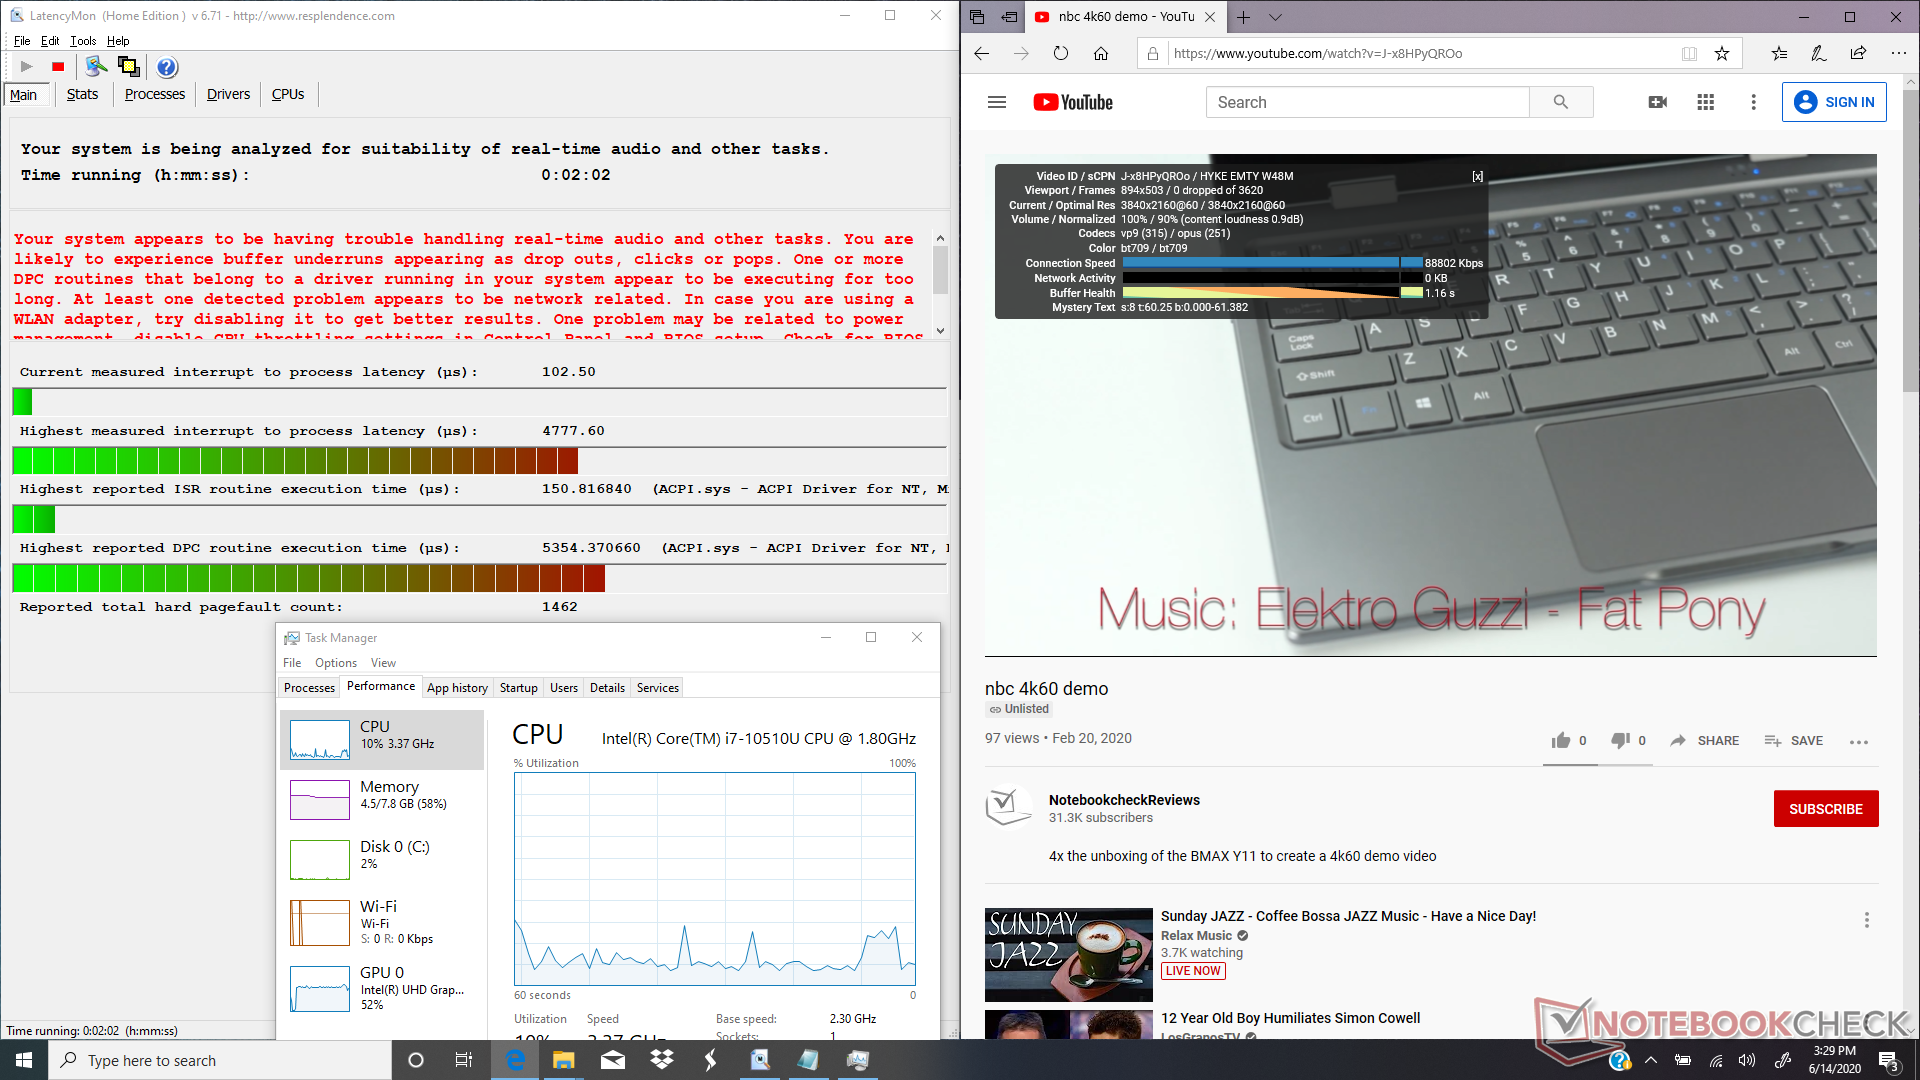The width and height of the screenshot is (1920, 1080).
Task: Open reading view in address bar
Action: [1689, 54]
